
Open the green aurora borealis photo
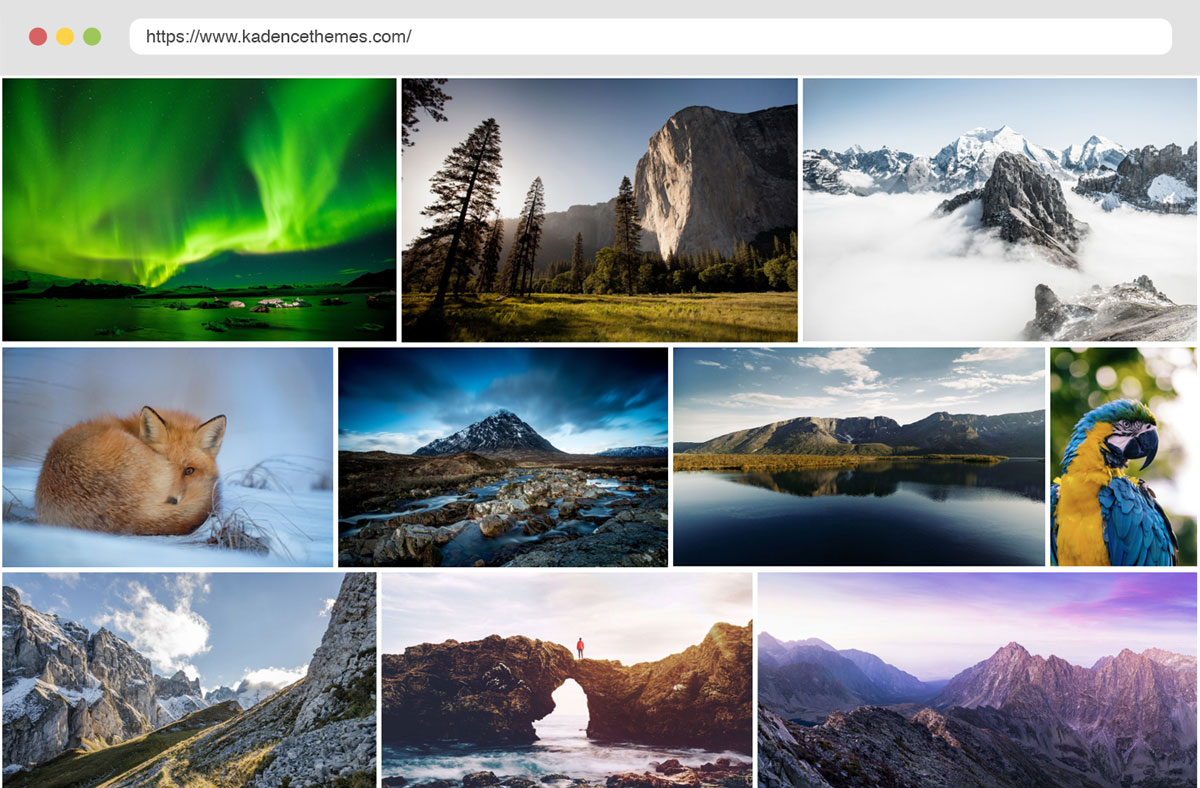[x=199, y=210]
